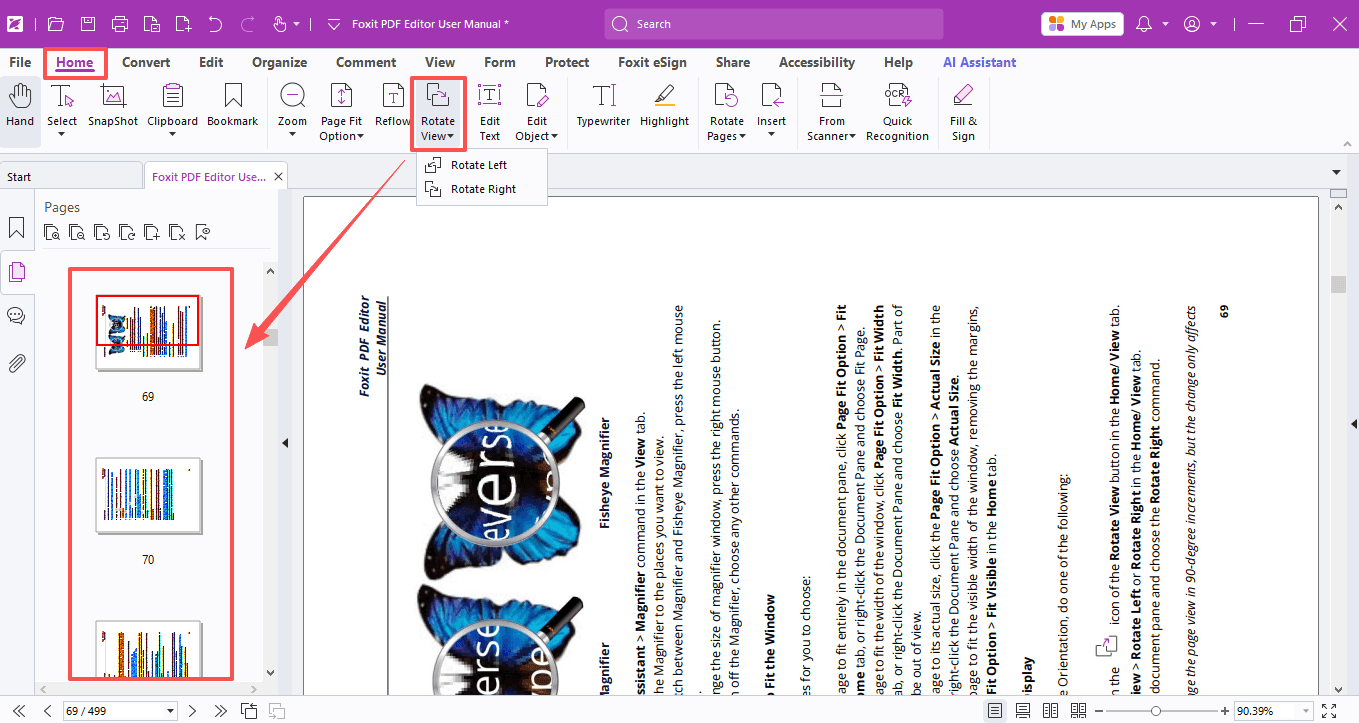Viewport: 1359px width, 723px height.
Task: Switch to the Protect tab
Action: (567, 62)
